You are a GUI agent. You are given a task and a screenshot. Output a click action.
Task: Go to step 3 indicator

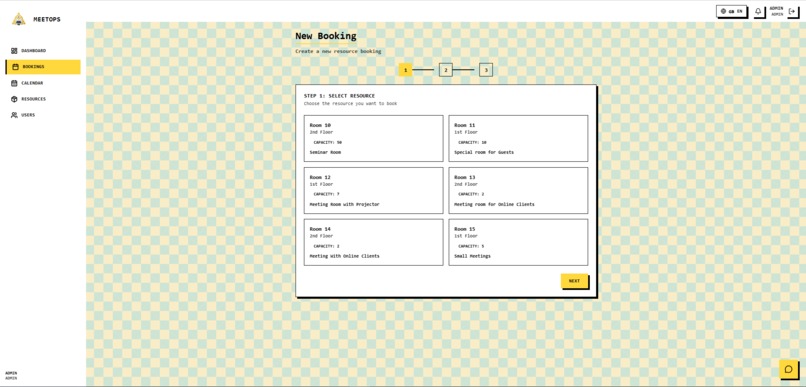486,70
